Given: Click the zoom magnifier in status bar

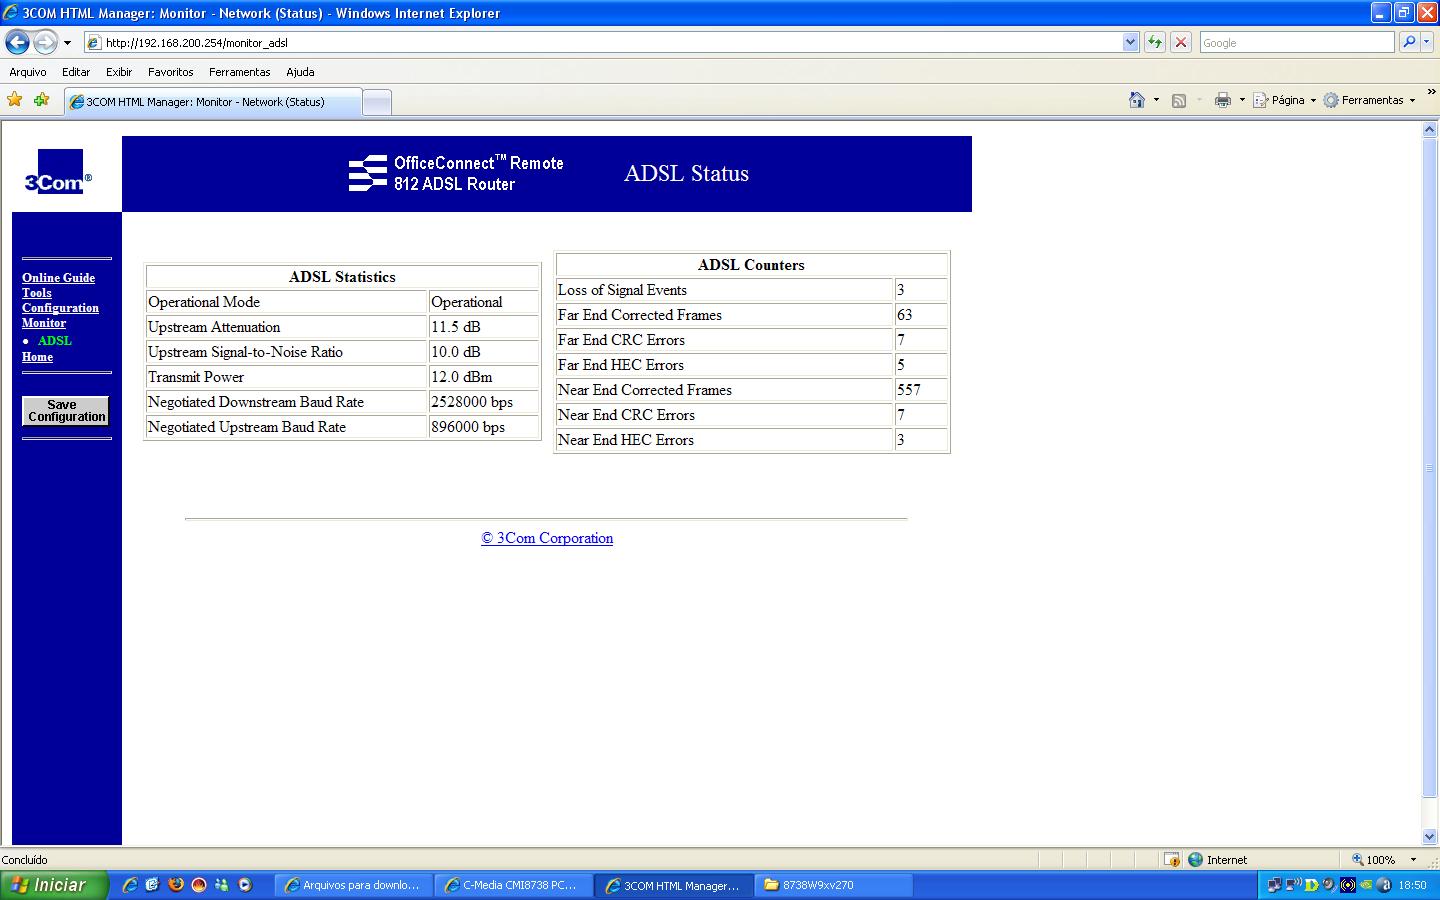Looking at the screenshot, I should pyautogui.click(x=1358, y=860).
